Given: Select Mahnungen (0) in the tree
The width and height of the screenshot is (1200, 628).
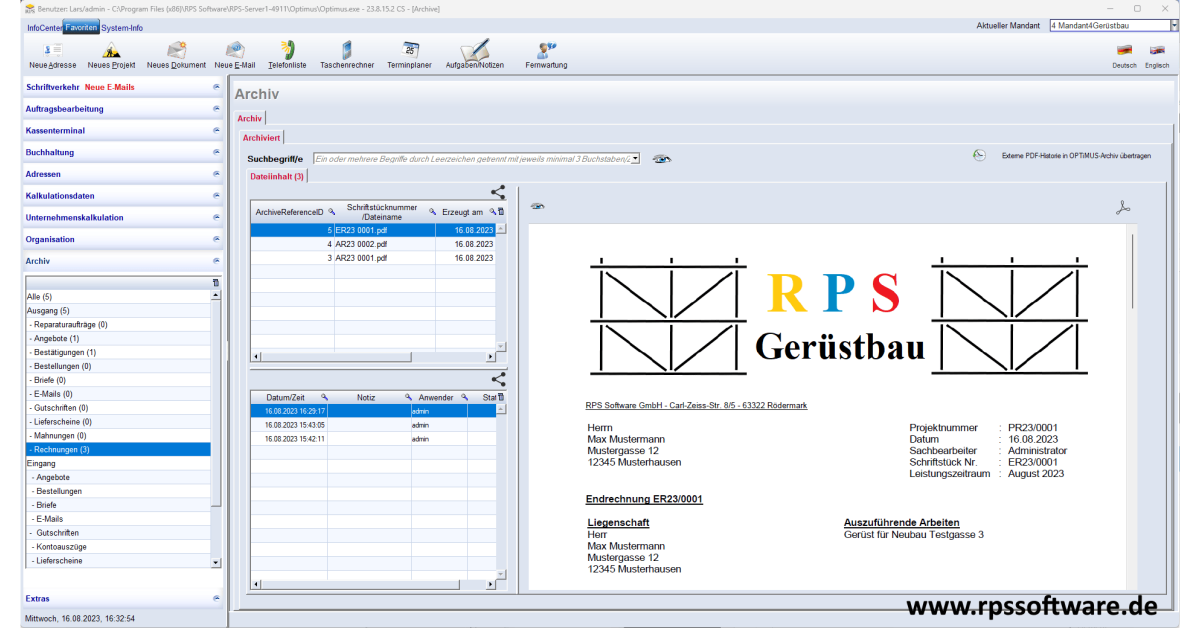Looking at the screenshot, I should click(118, 436).
